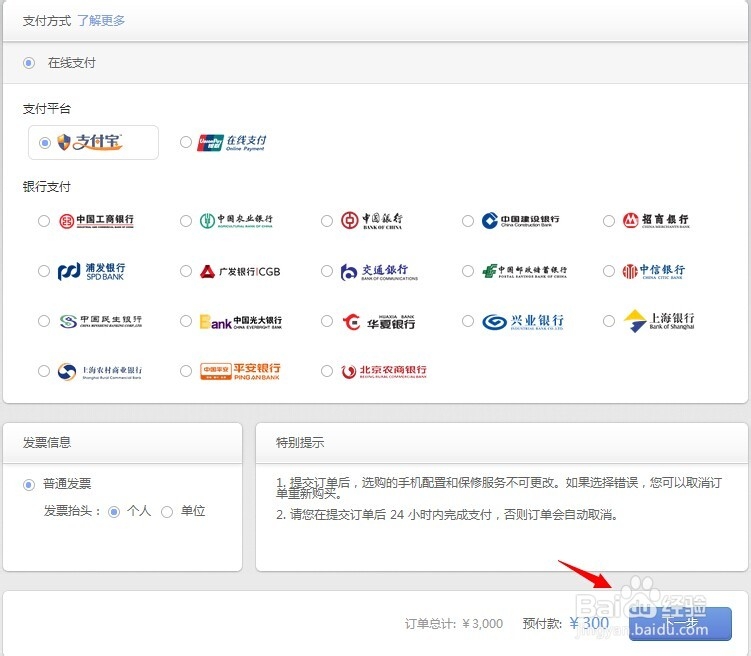Click the 华夏银行 logo

[x=379, y=321]
